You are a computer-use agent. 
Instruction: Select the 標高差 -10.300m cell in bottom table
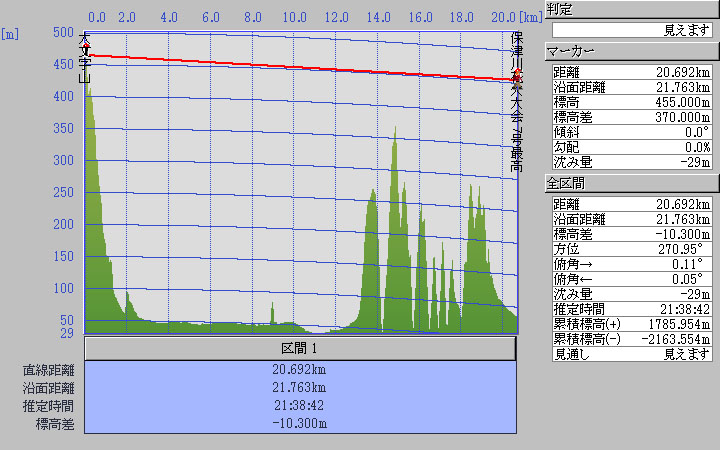click(300, 424)
